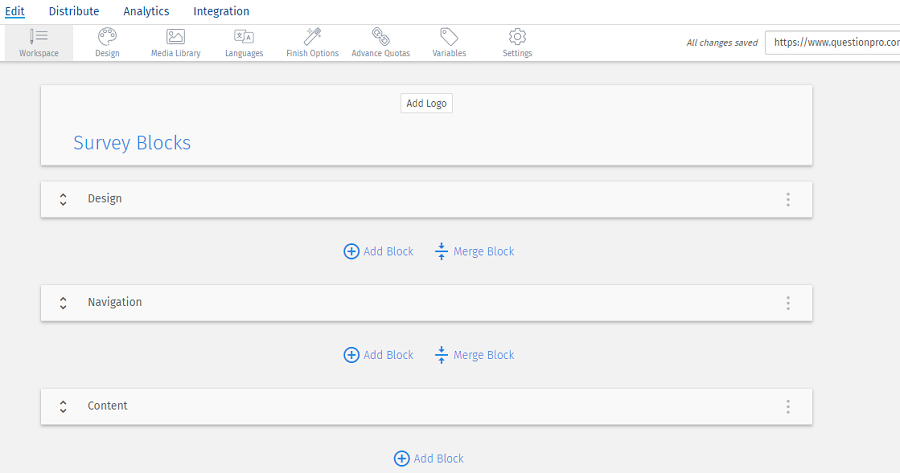
Task: Open the Media Library icon
Action: (175, 37)
